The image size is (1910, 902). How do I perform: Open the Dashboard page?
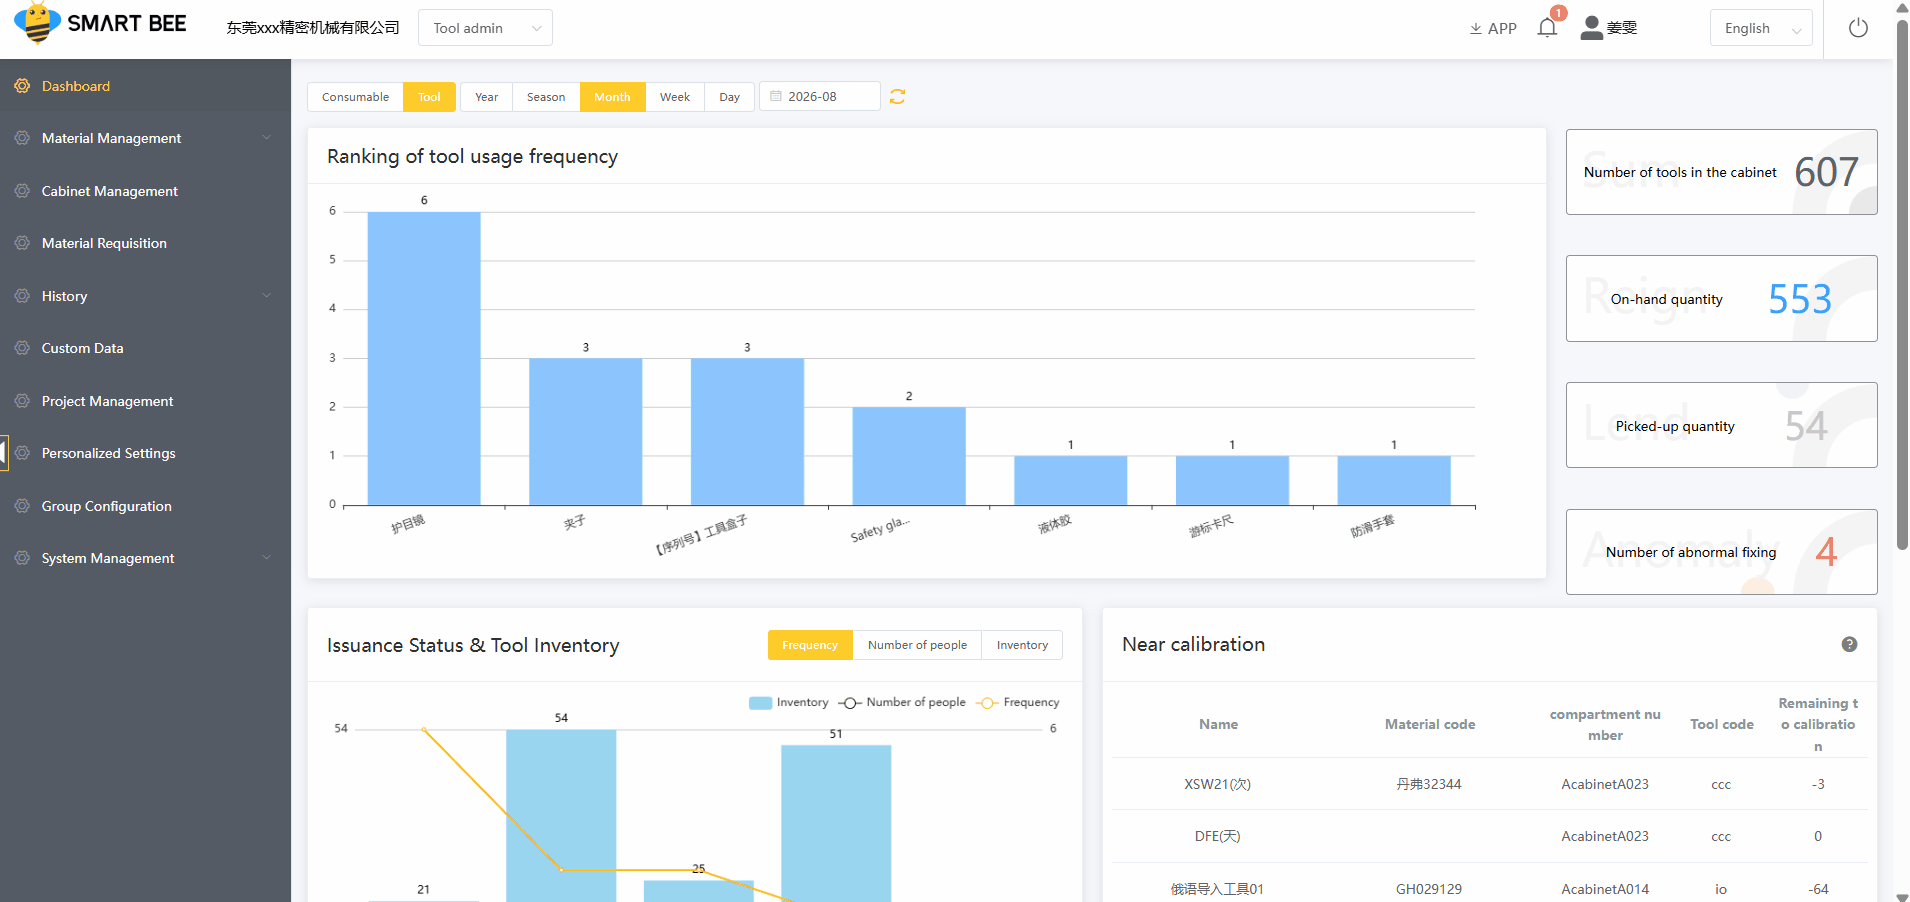(x=145, y=86)
